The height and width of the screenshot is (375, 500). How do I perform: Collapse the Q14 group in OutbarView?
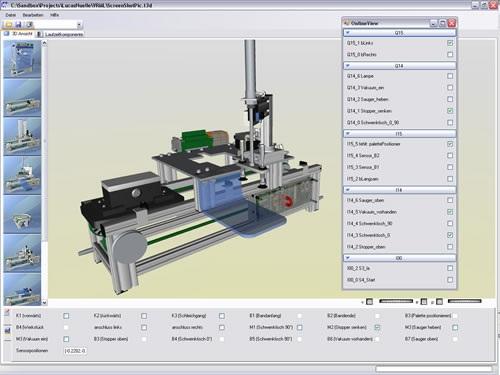tap(400, 66)
